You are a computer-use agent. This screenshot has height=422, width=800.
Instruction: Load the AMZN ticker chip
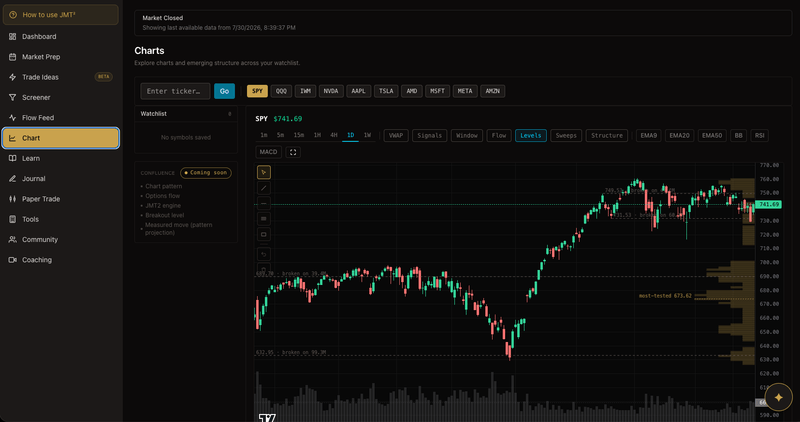[492, 91]
